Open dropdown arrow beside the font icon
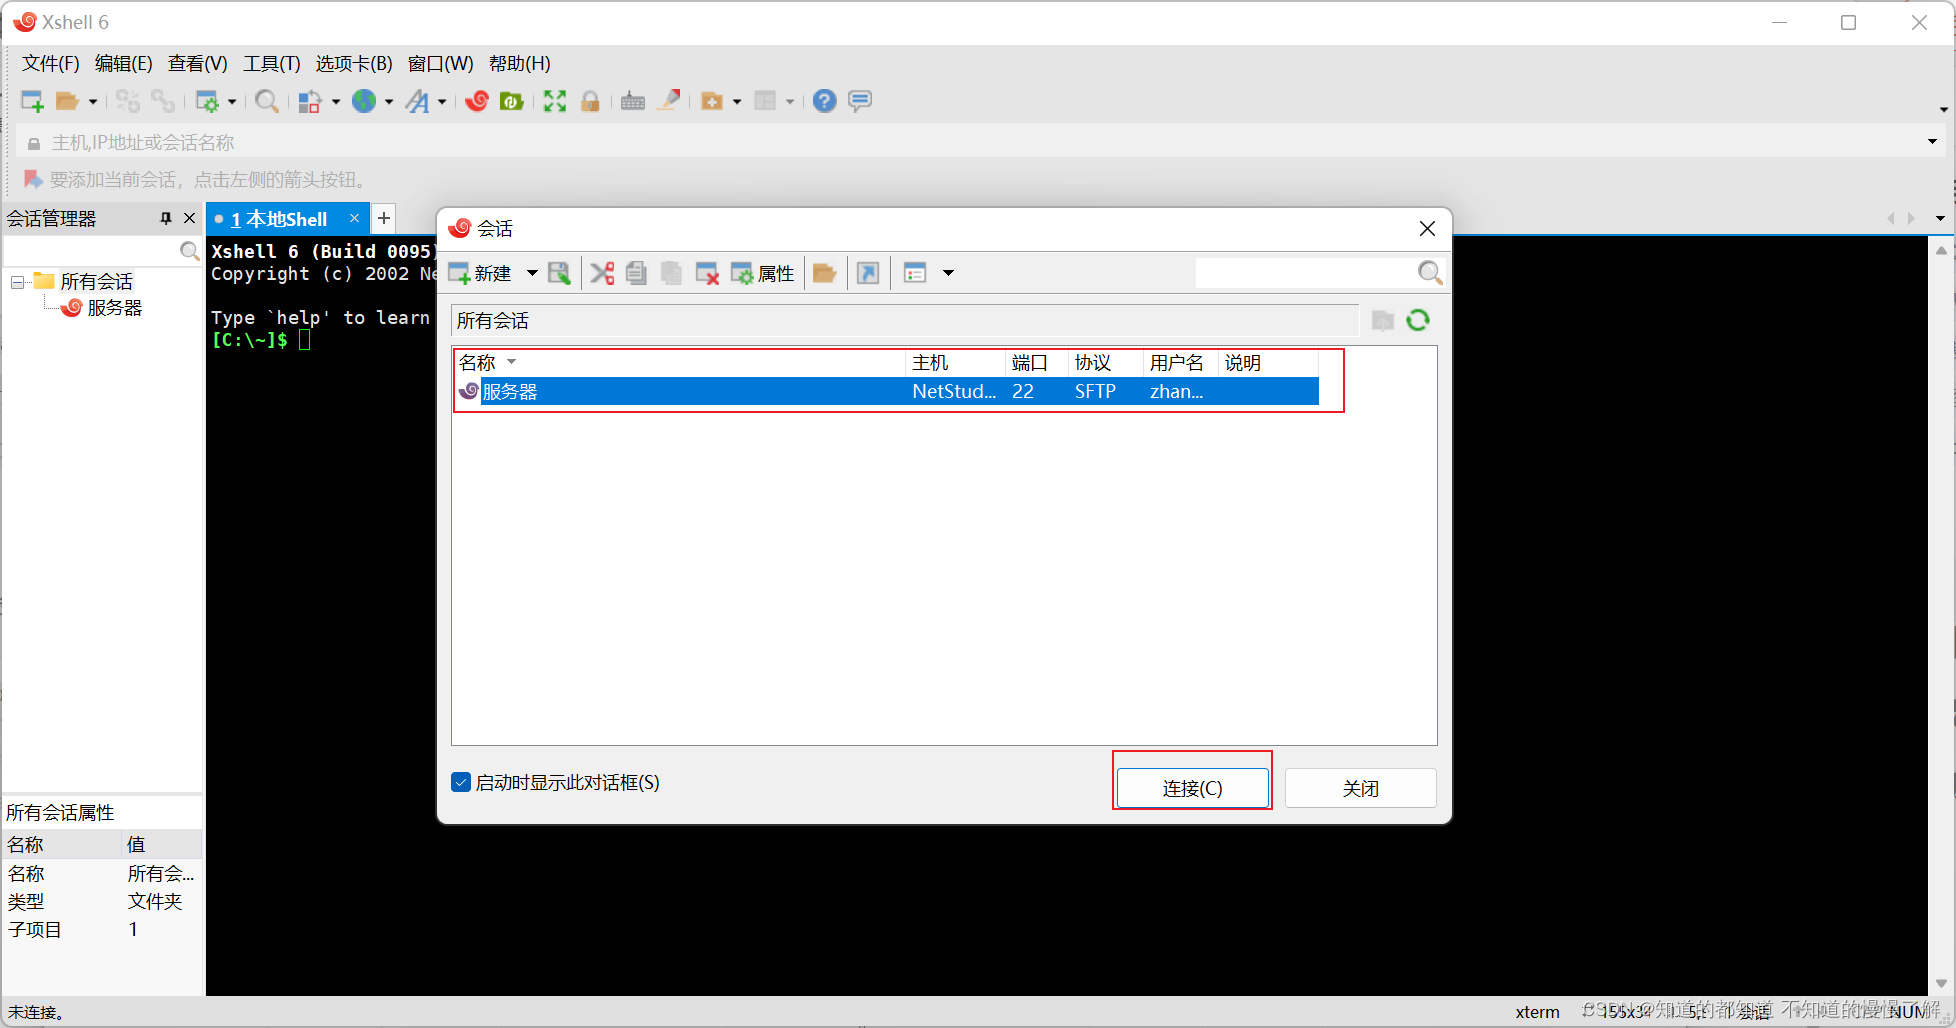Screen dimensions: 1956x1028 (x=442, y=101)
